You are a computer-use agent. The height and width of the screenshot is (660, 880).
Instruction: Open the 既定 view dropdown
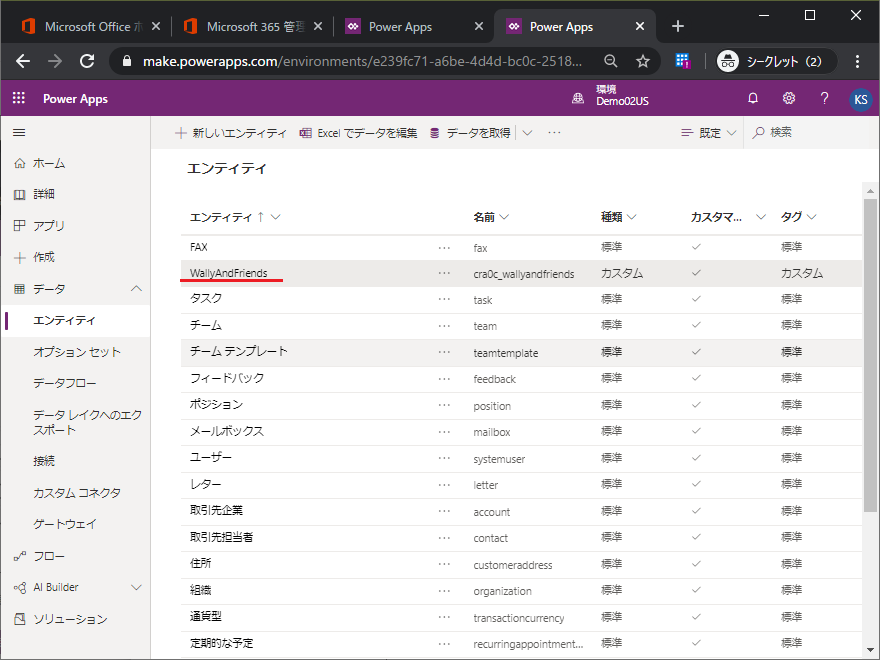point(708,133)
